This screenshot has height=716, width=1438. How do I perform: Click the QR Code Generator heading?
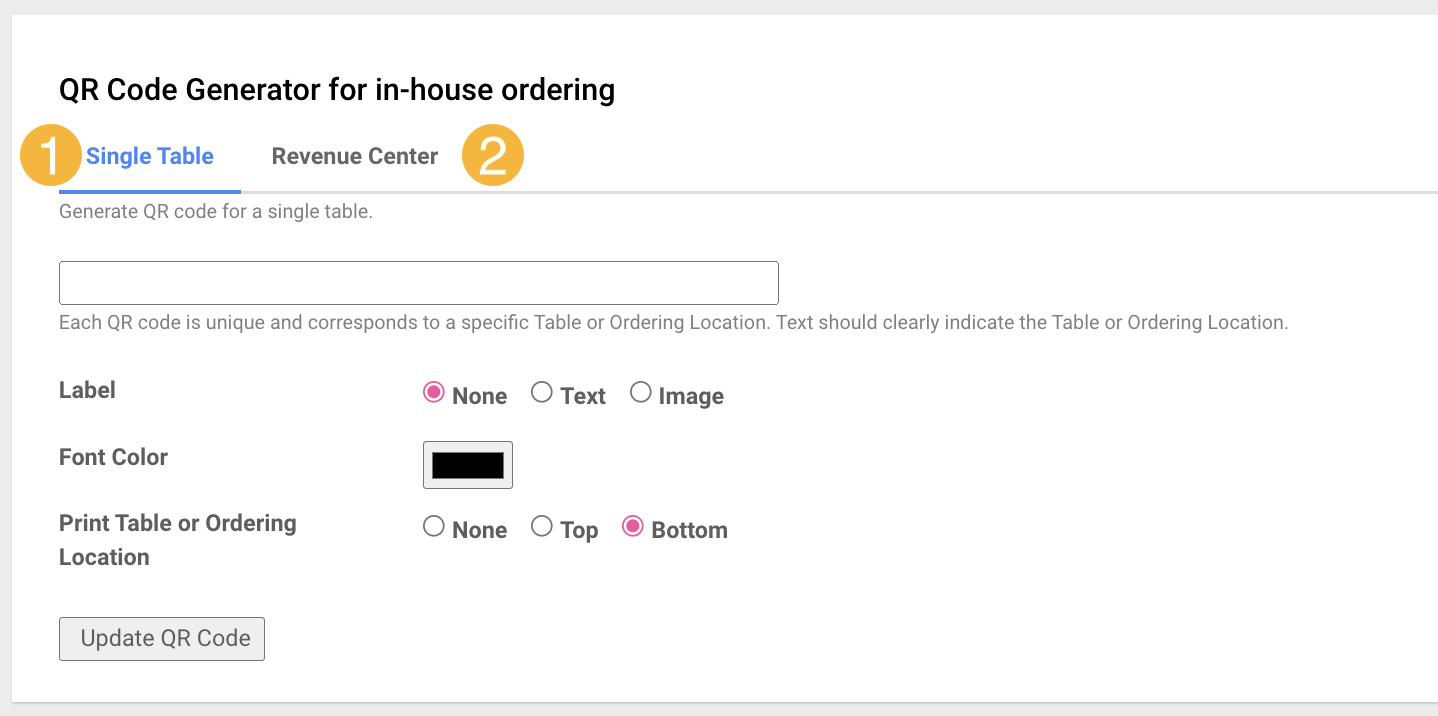[x=337, y=90]
